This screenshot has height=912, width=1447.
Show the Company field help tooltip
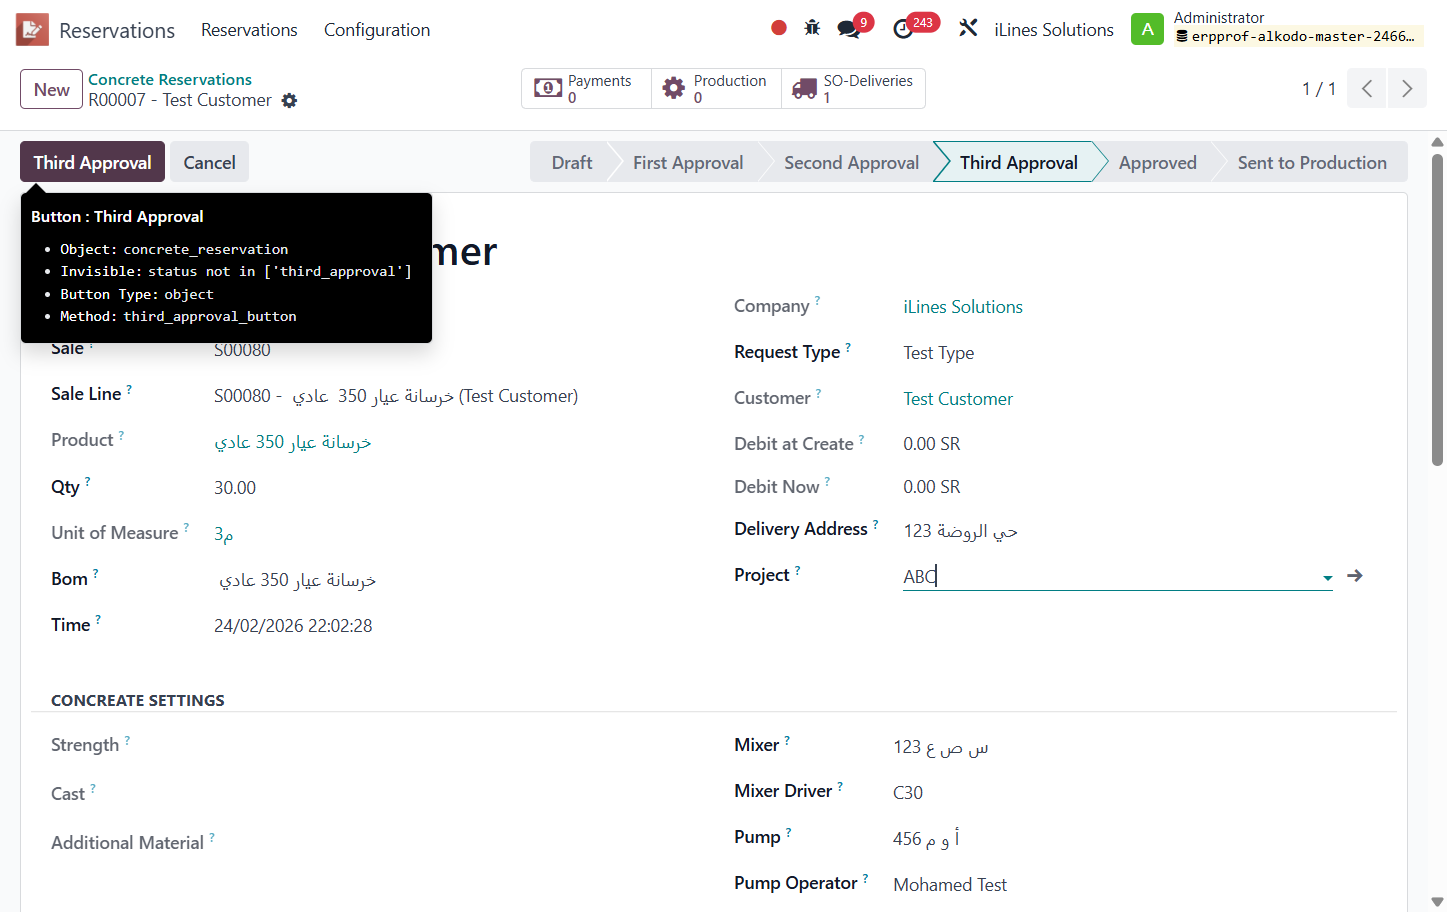click(x=817, y=300)
